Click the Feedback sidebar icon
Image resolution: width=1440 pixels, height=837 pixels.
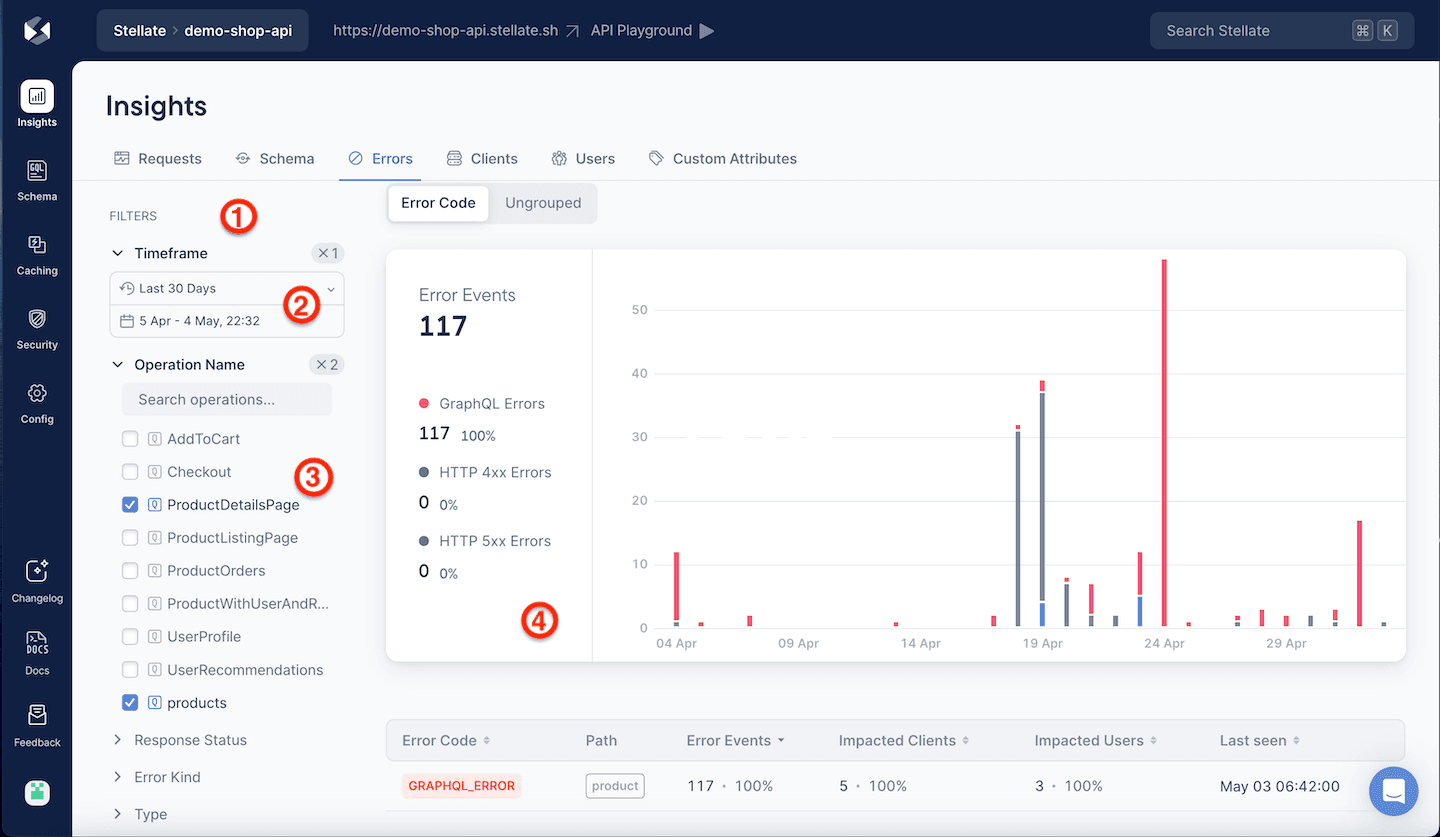coord(37,716)
